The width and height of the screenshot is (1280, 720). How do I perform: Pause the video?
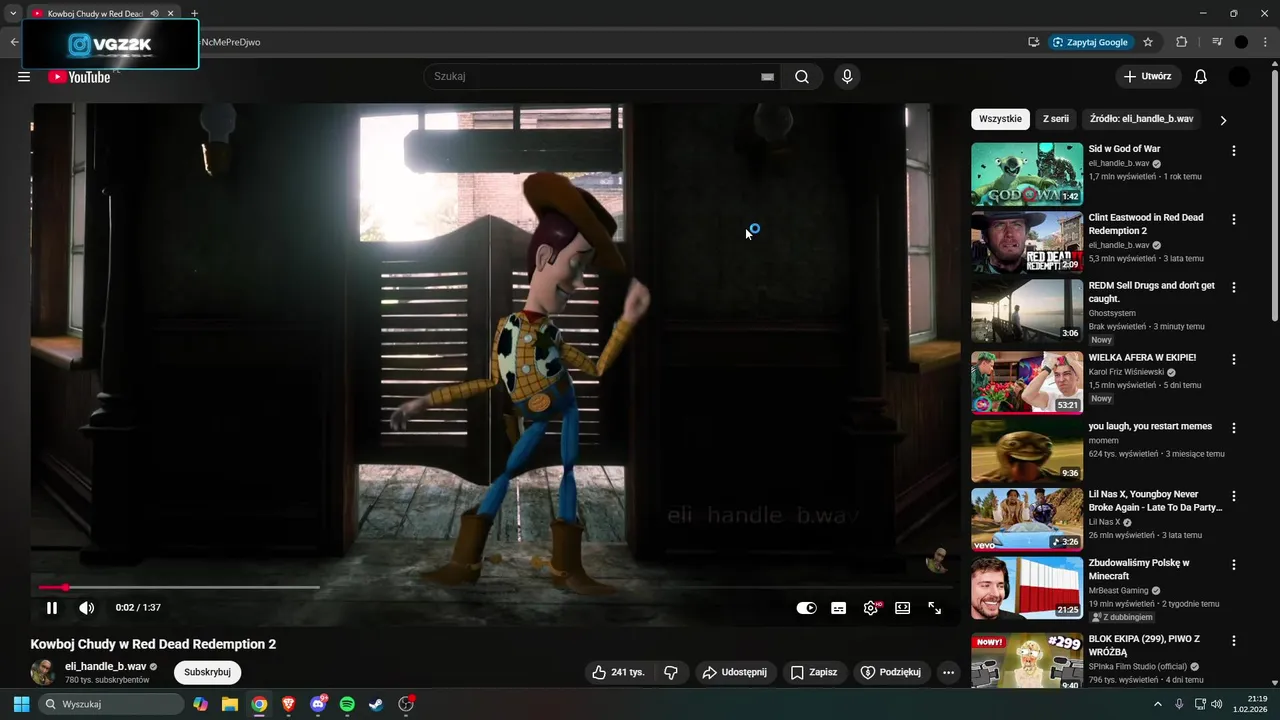pos(52,608)
